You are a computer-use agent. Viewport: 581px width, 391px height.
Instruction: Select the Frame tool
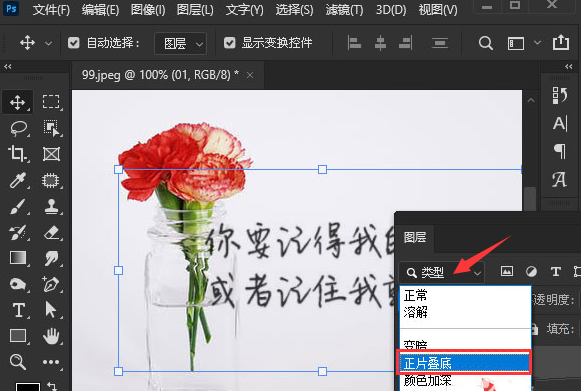coord(51,153)
